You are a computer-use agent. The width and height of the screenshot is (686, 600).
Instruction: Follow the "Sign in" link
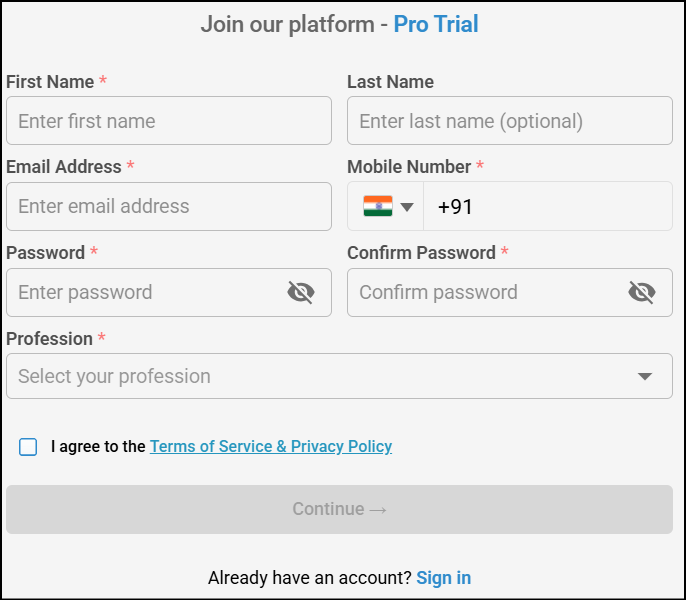(444, 578)
